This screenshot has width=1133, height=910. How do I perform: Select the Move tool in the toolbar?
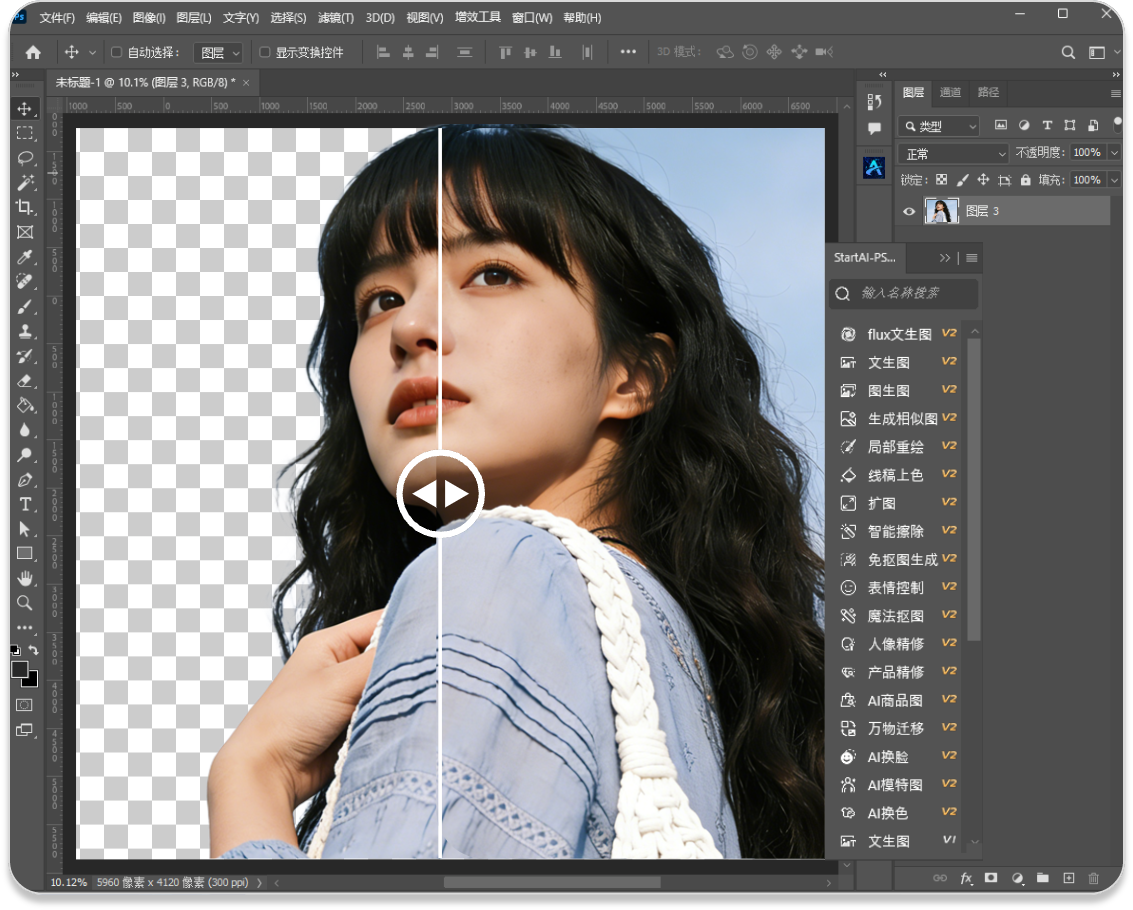click(25, 109)
